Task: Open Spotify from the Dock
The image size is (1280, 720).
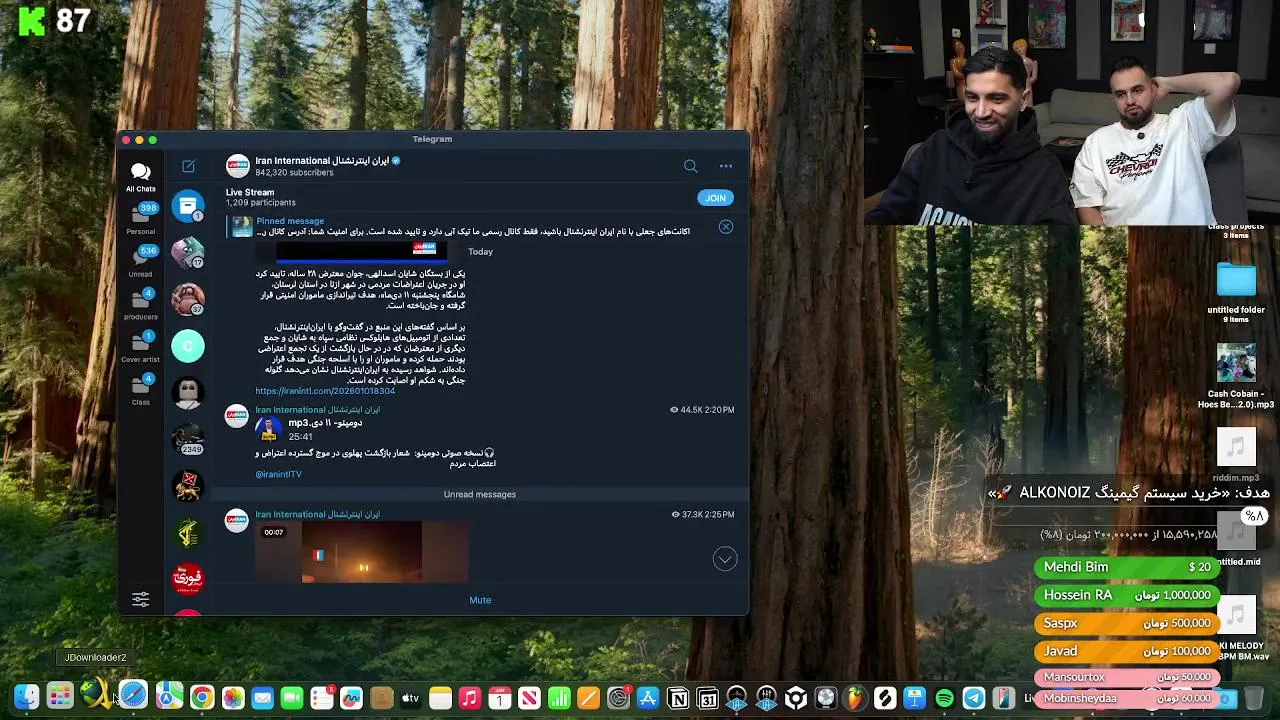Action: coord(945,697)
